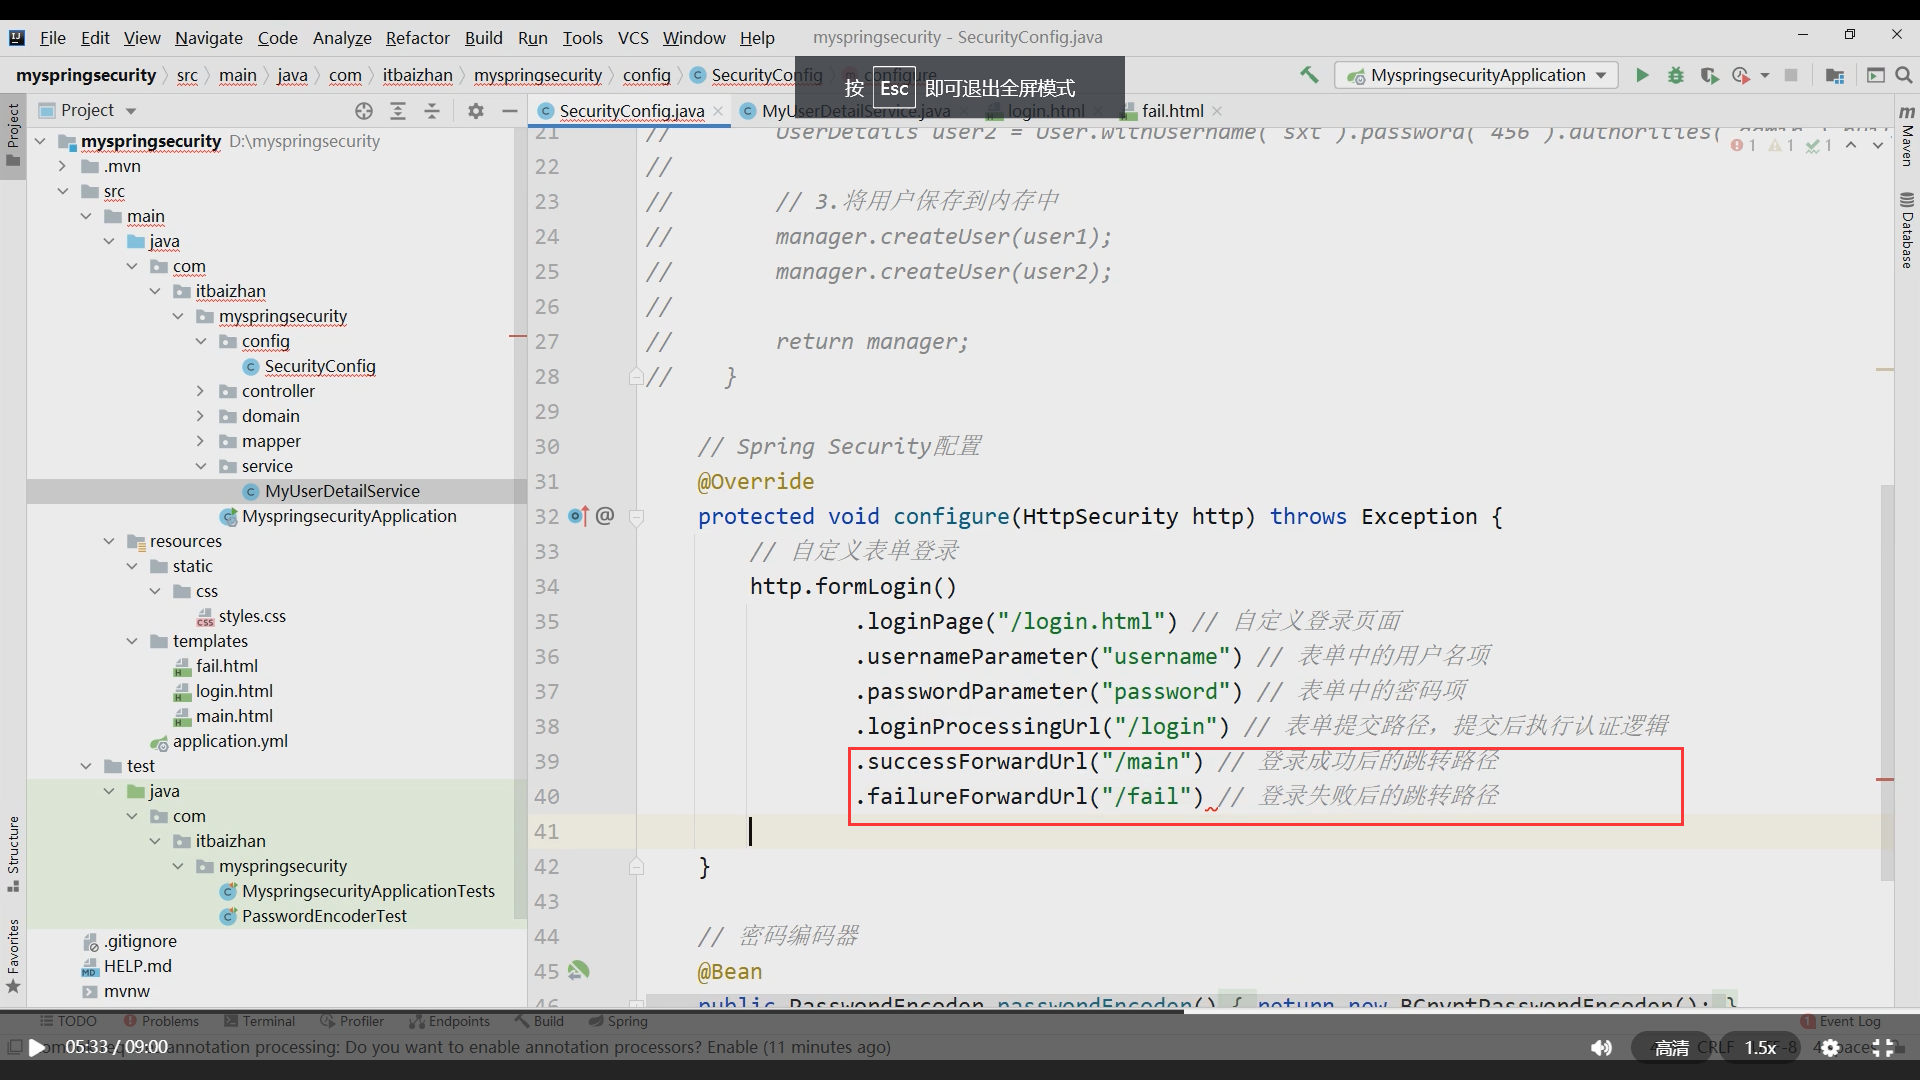Switch to SecurityConfig.java editor tab
The image size is (1920, 1080).
tap(631, 111)
